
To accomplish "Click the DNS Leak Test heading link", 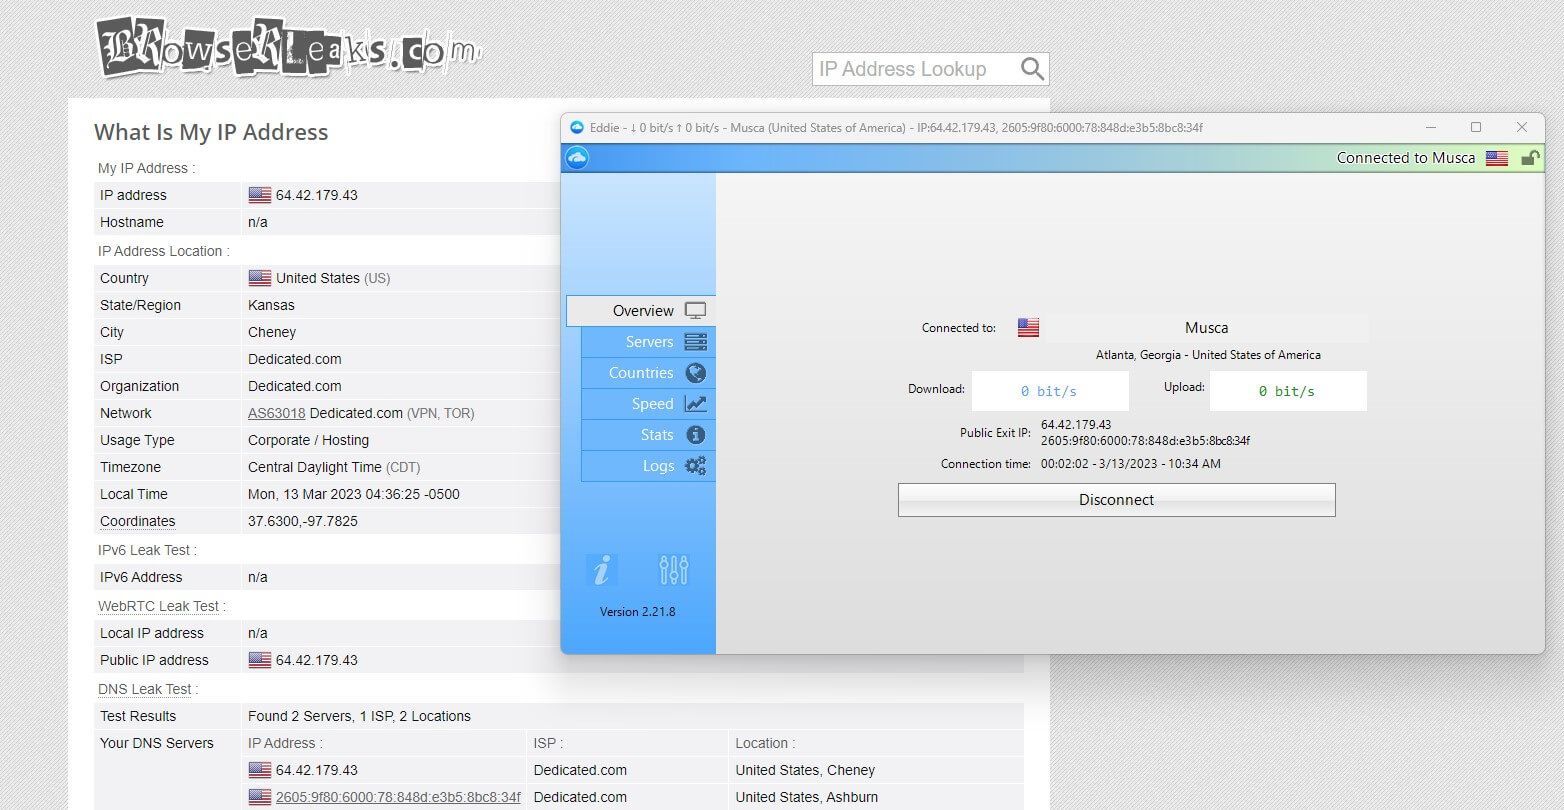I will (x=145, y=689).
